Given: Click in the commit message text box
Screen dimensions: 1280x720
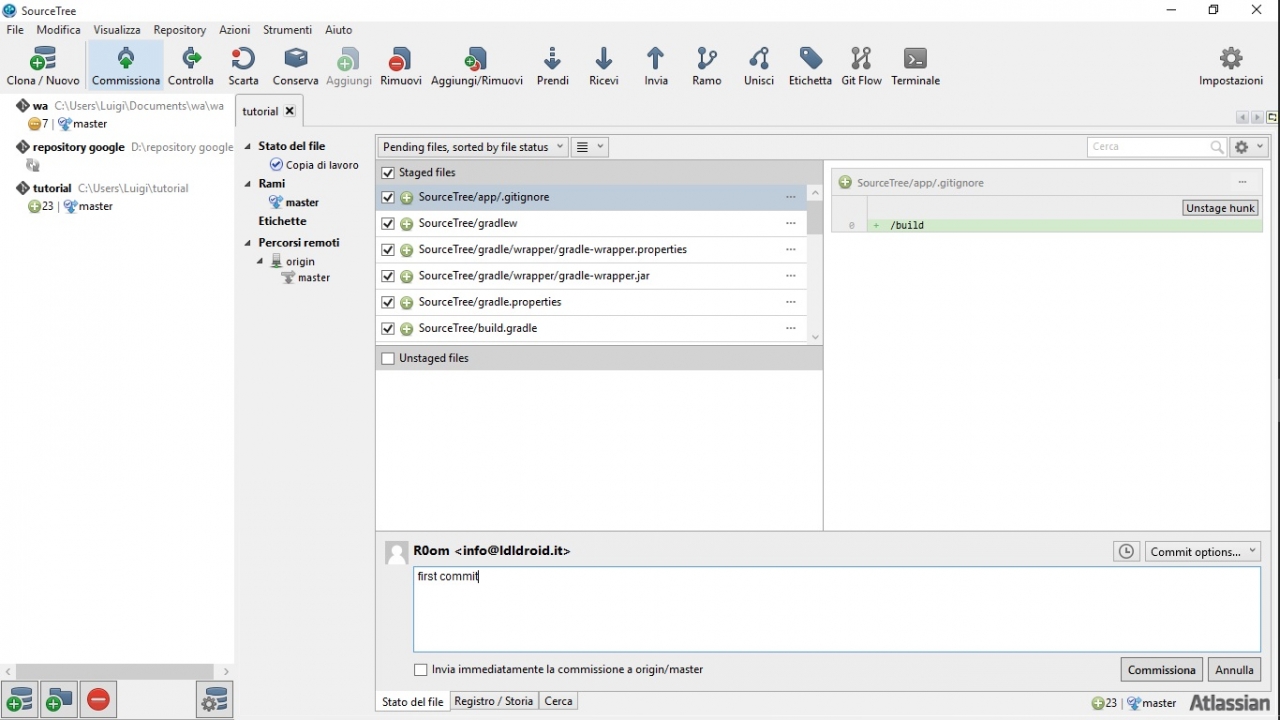Looking at the screenshot, I should 837,610.
